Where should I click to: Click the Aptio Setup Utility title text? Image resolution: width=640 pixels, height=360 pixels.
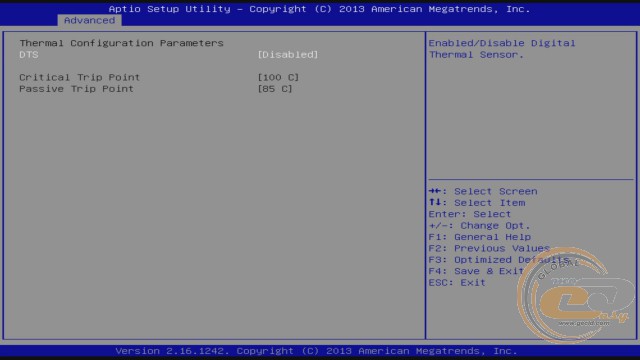[320, 9]
